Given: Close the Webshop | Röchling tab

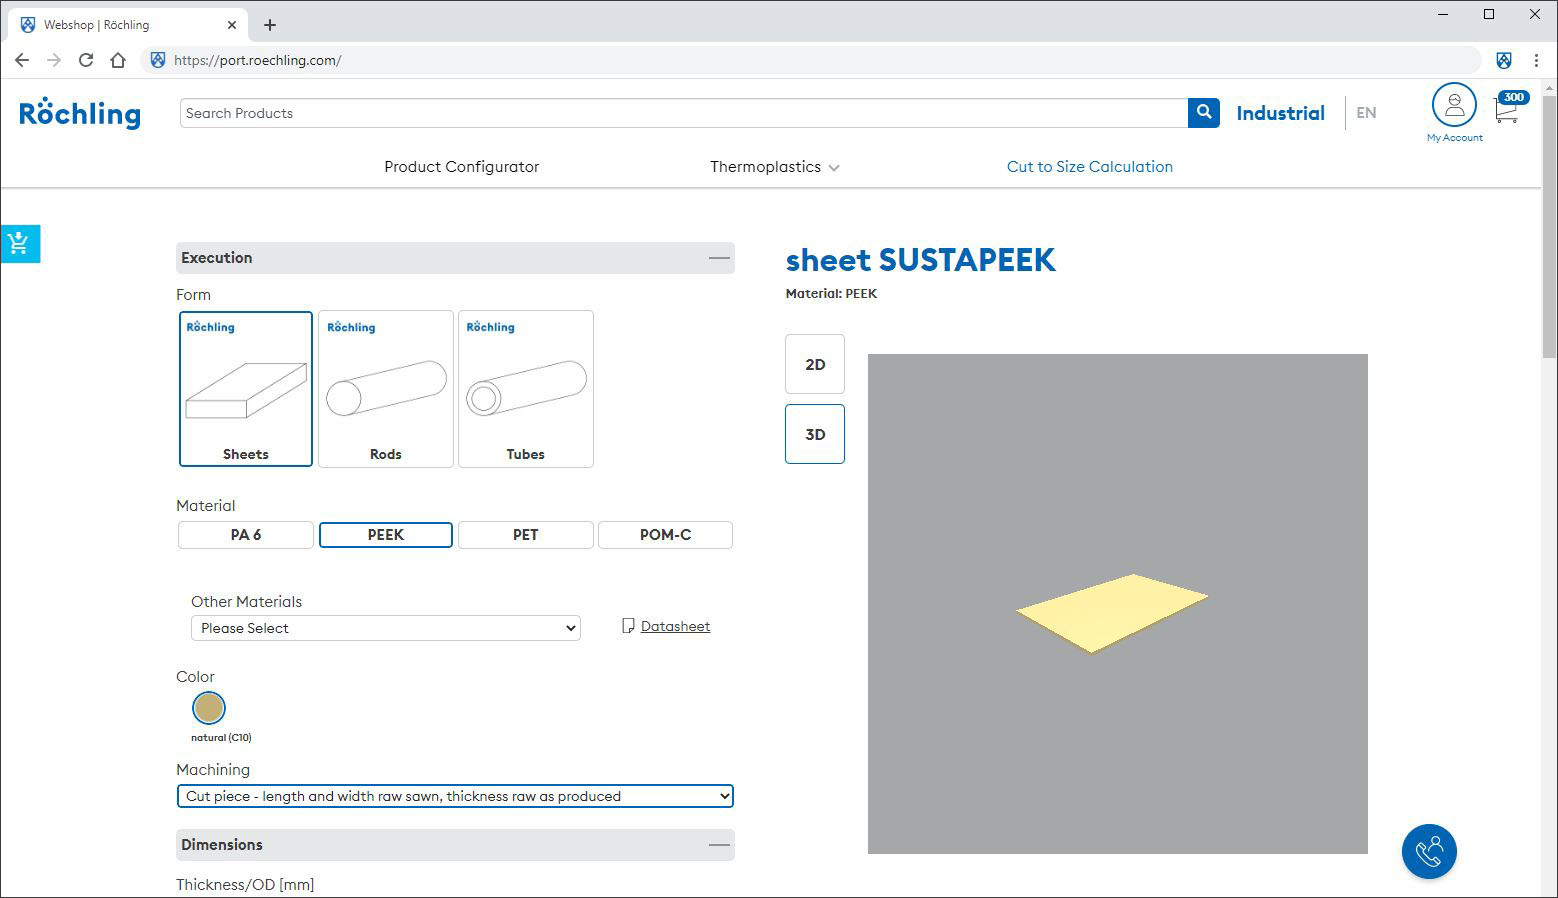Looking at the screenshot, I should [x=232, y=25].
